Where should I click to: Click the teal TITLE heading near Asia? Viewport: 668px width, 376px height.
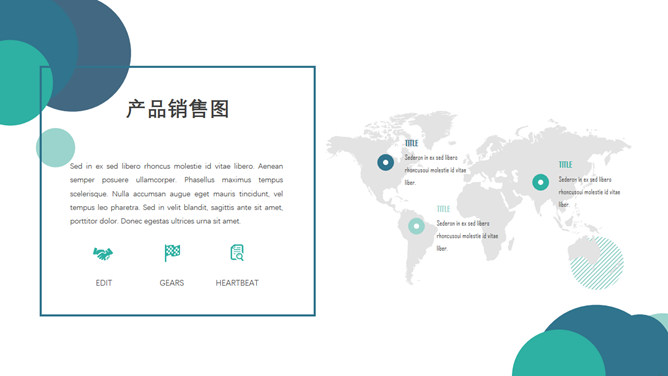[565, 165]
